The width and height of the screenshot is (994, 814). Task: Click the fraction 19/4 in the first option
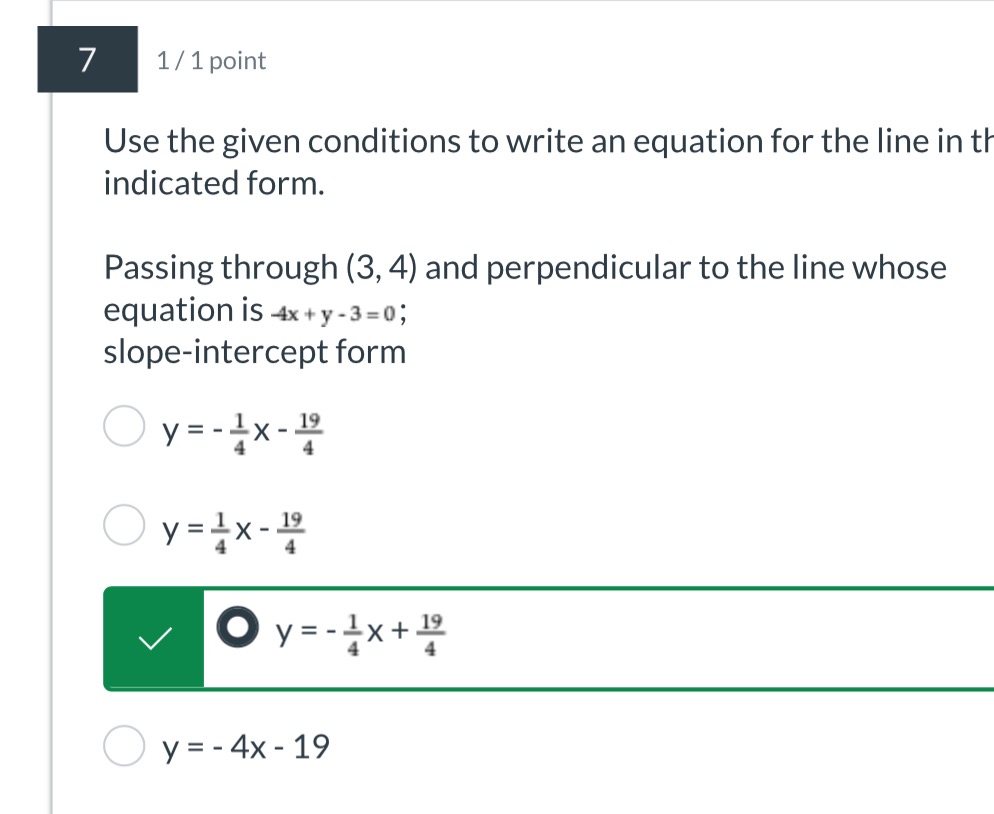coord(309,434)
